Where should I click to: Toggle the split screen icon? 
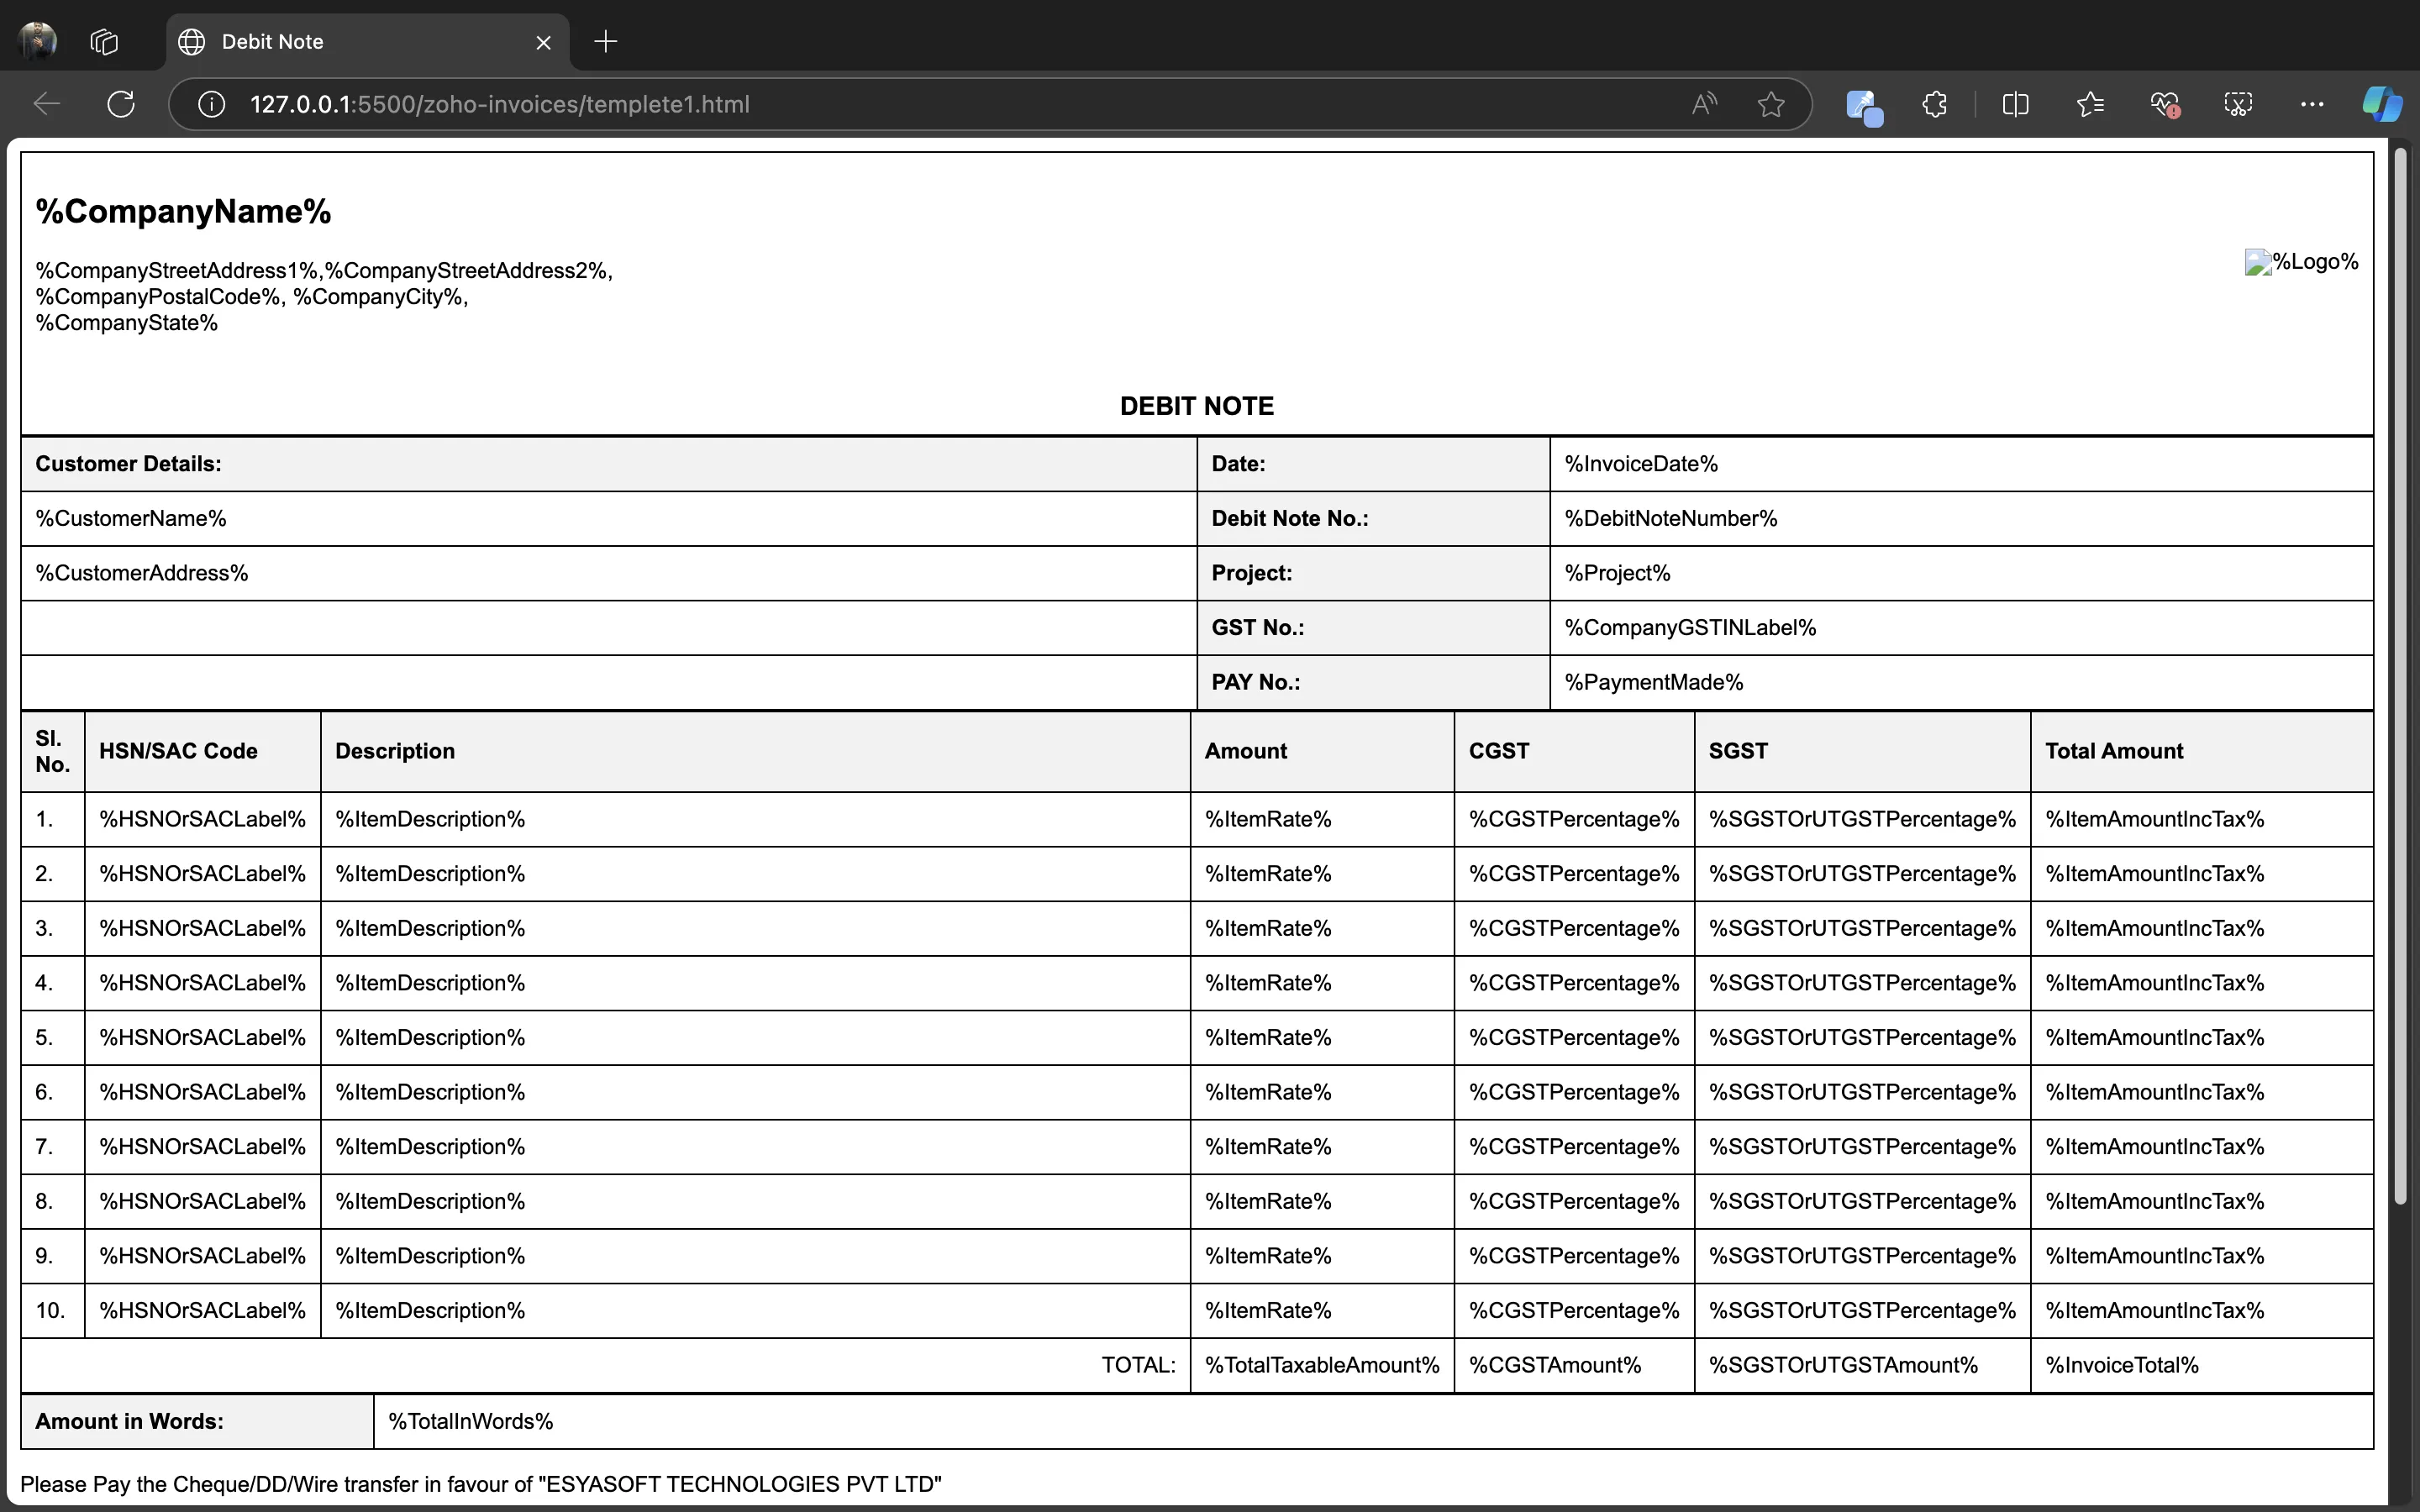(2015, 104)
